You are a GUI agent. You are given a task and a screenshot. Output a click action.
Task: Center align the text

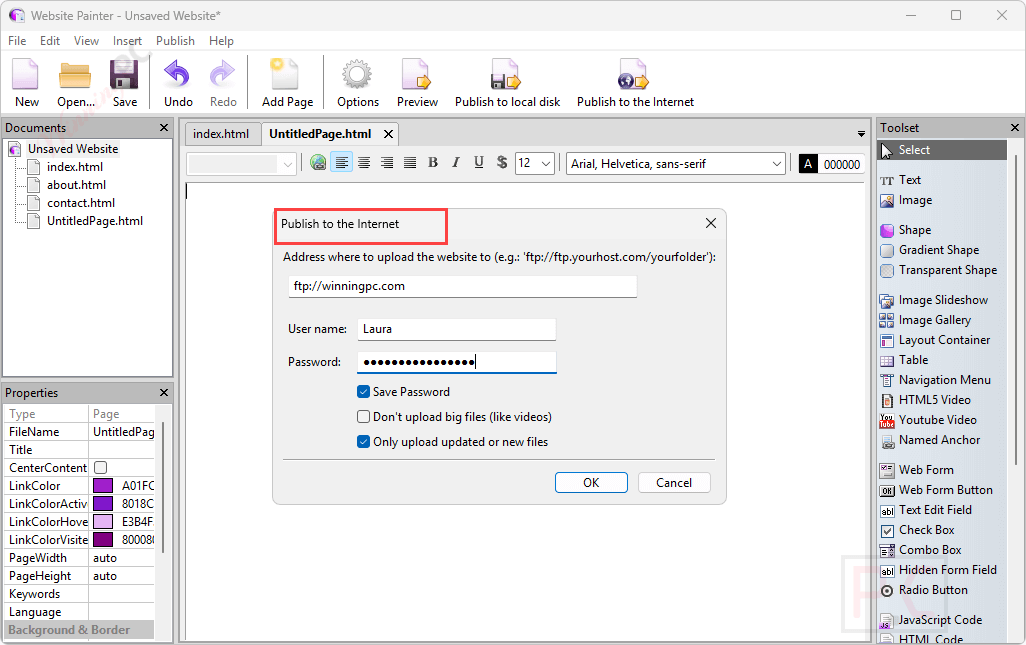(364, 163)
